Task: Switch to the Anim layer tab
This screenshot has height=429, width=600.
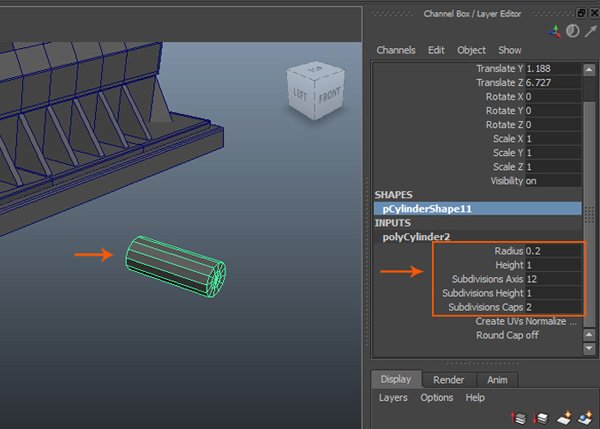Action: (x=496, y=380)
